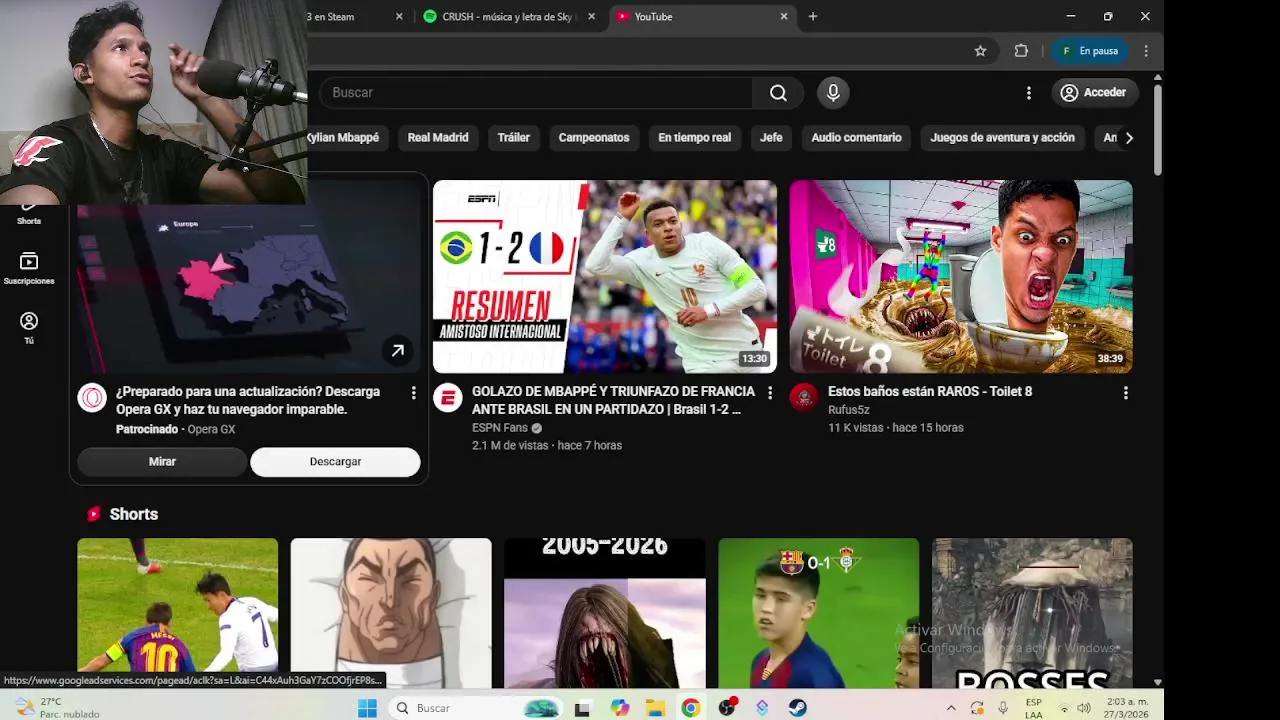Screen dimensions: 1280x720
Task: Open Rufus5z channel avatar
Action: pyautogui.click(x=804, y=398)
